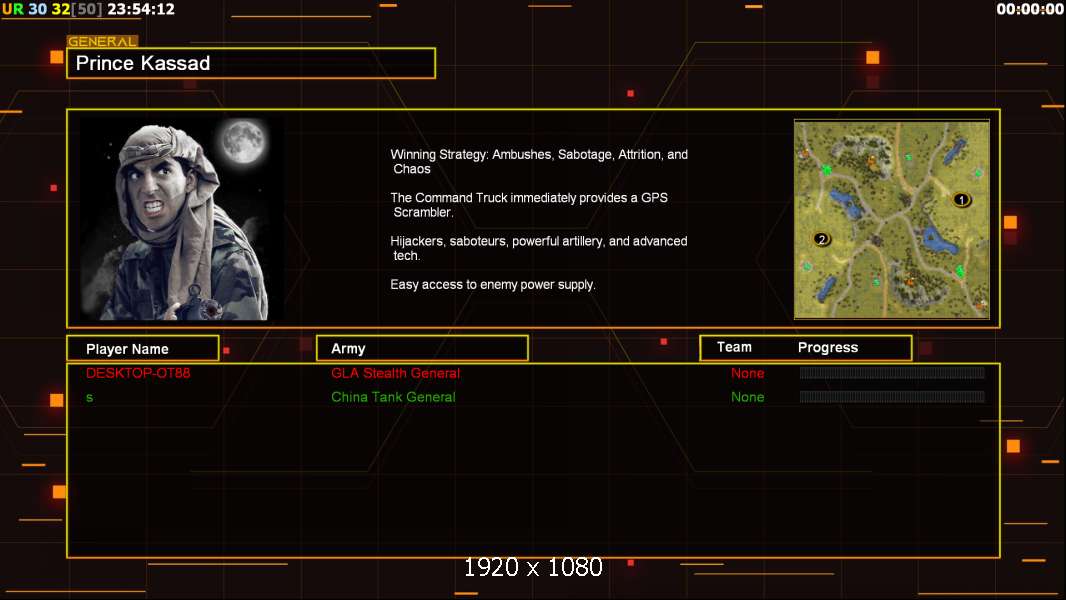This screenshot has height=600, width=1066.
Task: Select start position marker 1 on map
Action: click(x=961, y=200)
